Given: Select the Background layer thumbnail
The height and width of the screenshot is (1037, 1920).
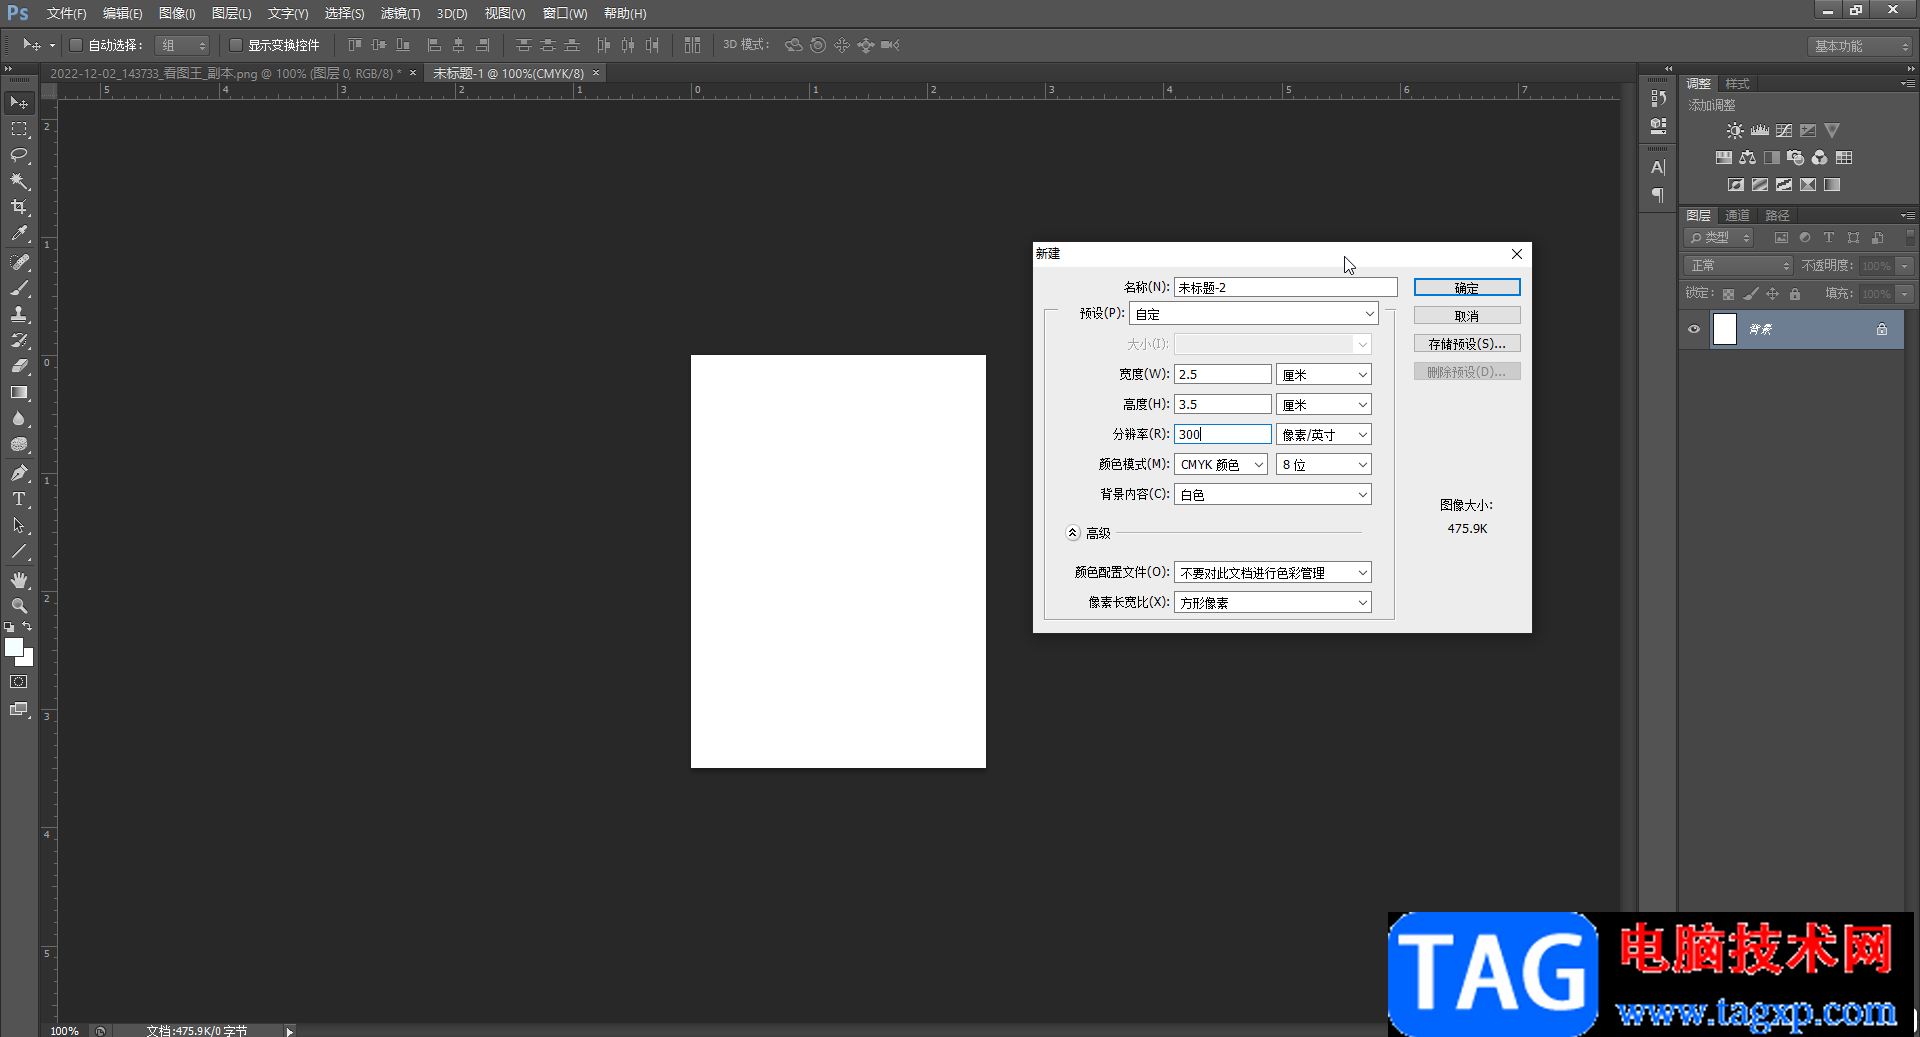Looking at the screenshot, I should 1725,329.
